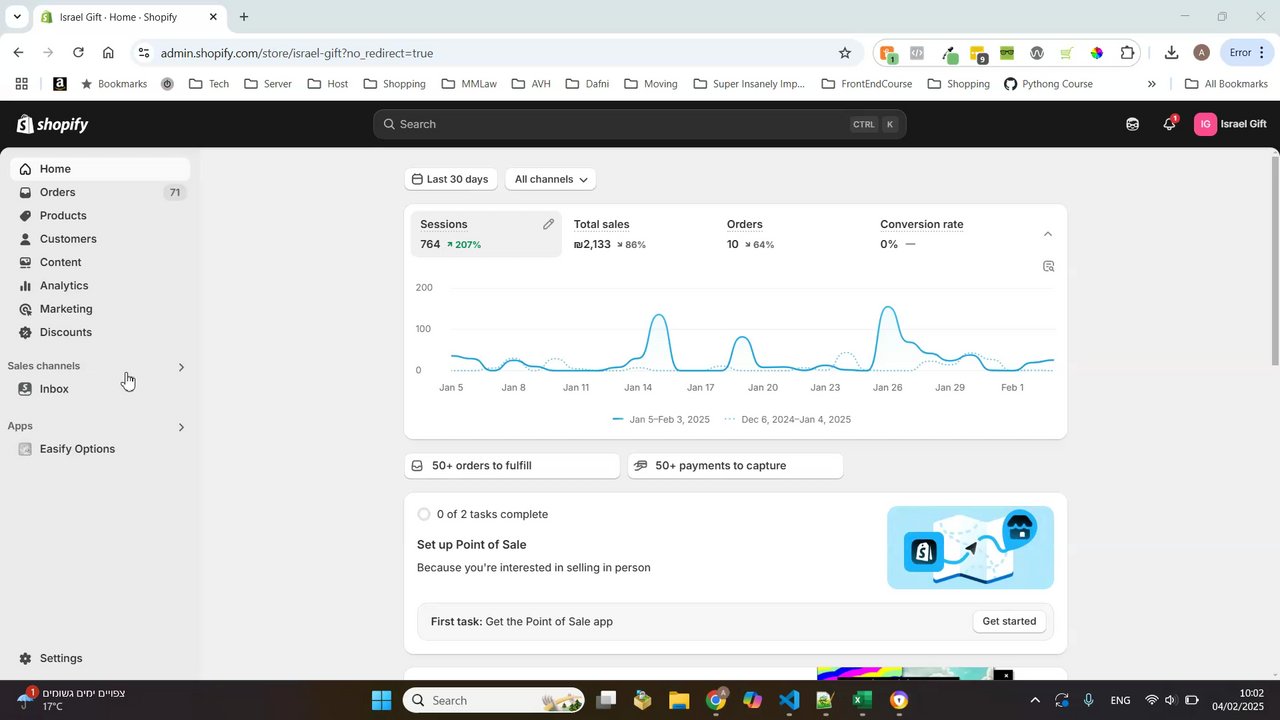The image size is (1280, 720).
Task: Open Products in the sidebar
Action: 100,215
